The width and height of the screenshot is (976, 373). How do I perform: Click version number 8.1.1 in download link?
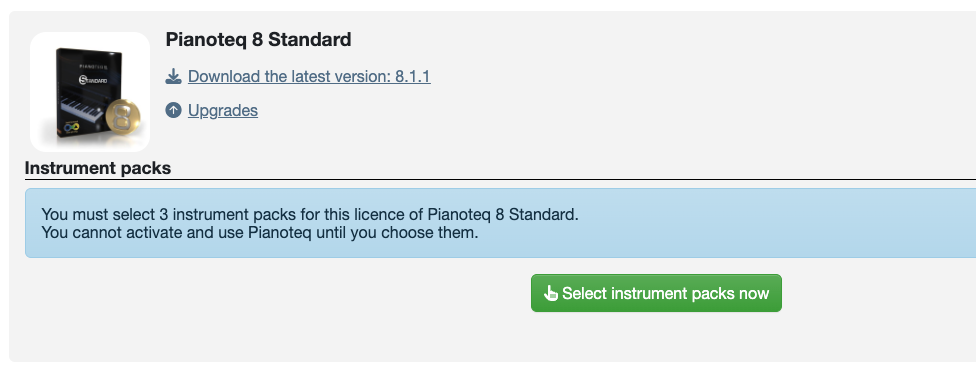(x=413, y=77)
